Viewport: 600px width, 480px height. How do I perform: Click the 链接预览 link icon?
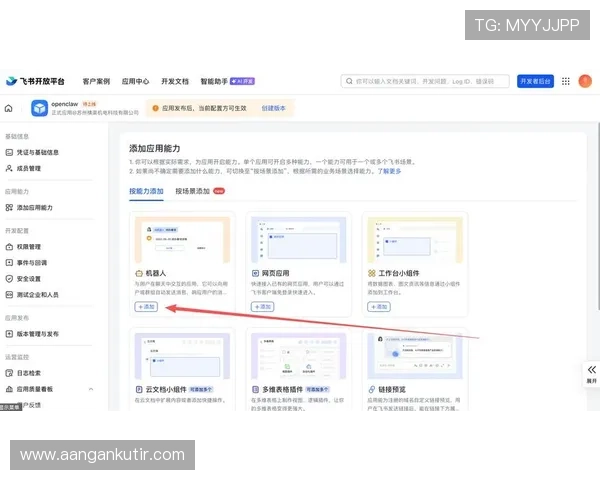[x=372, y=389]
